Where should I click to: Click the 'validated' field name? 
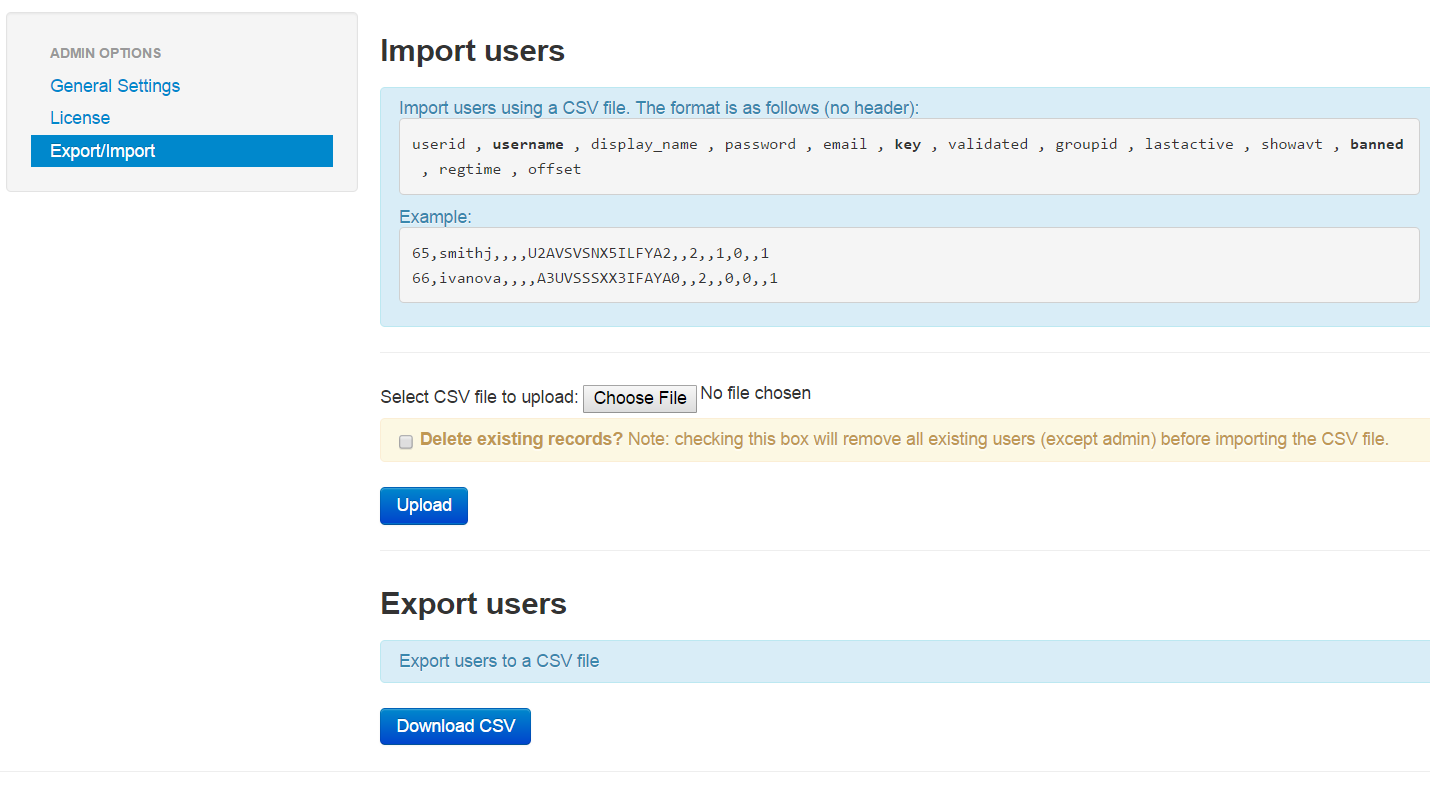tap(988, 144)
